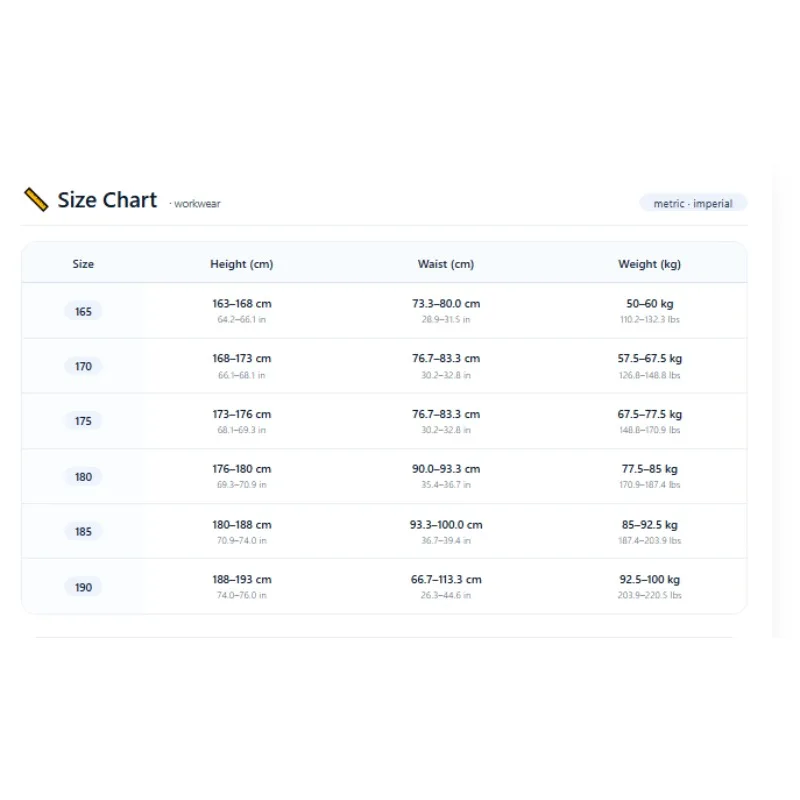Click the 66.7–113.3 cm waist value
Image resolution: width=800 pixels, height=800 pixels.
point(446,580)
